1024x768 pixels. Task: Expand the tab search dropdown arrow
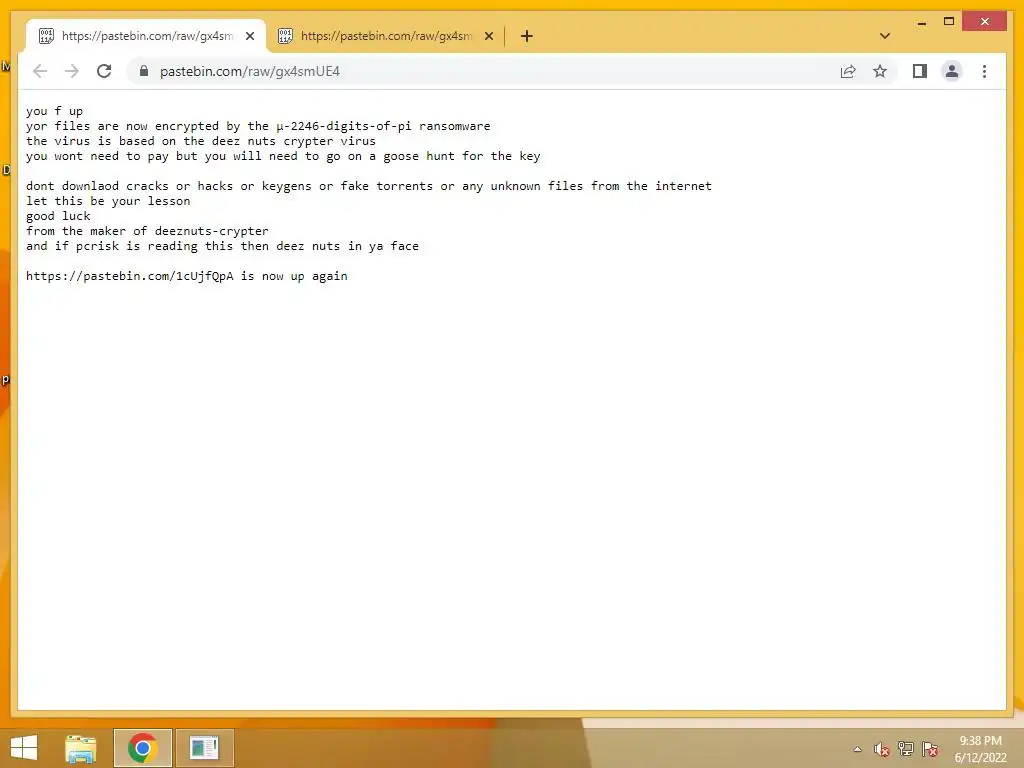coord(885,36)
